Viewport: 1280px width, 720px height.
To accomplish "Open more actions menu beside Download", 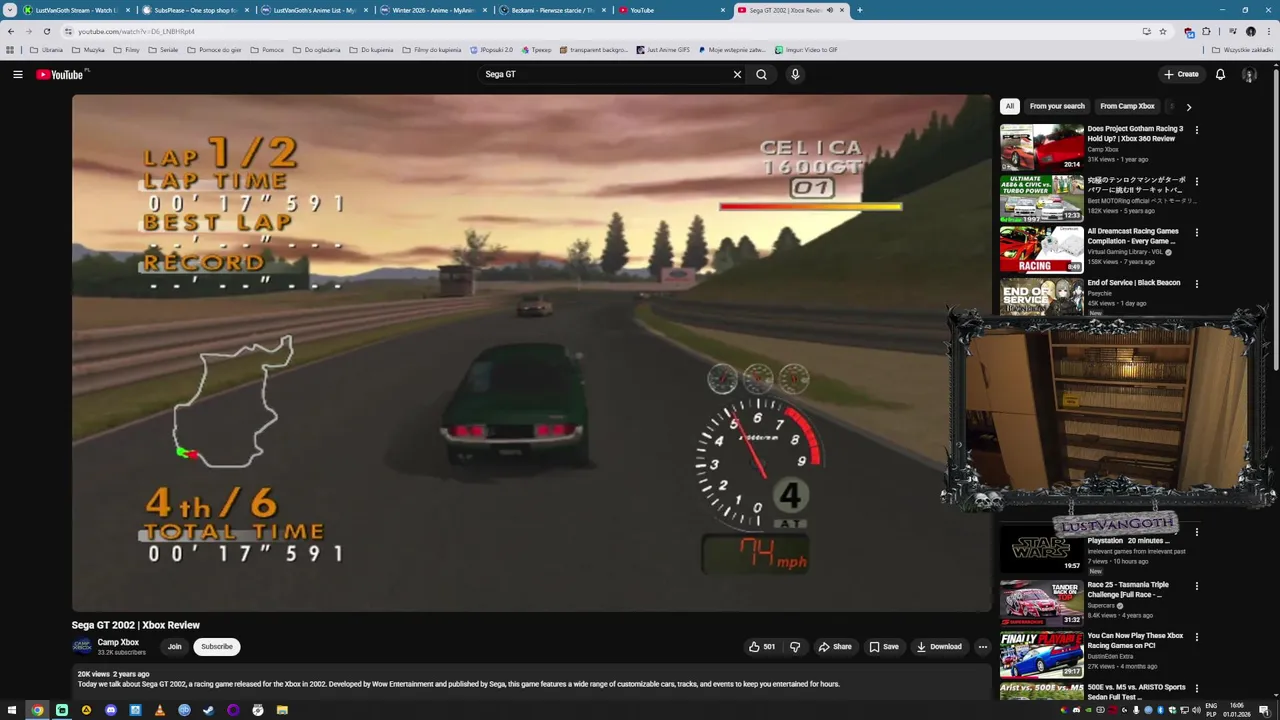I will pos(982,646).
